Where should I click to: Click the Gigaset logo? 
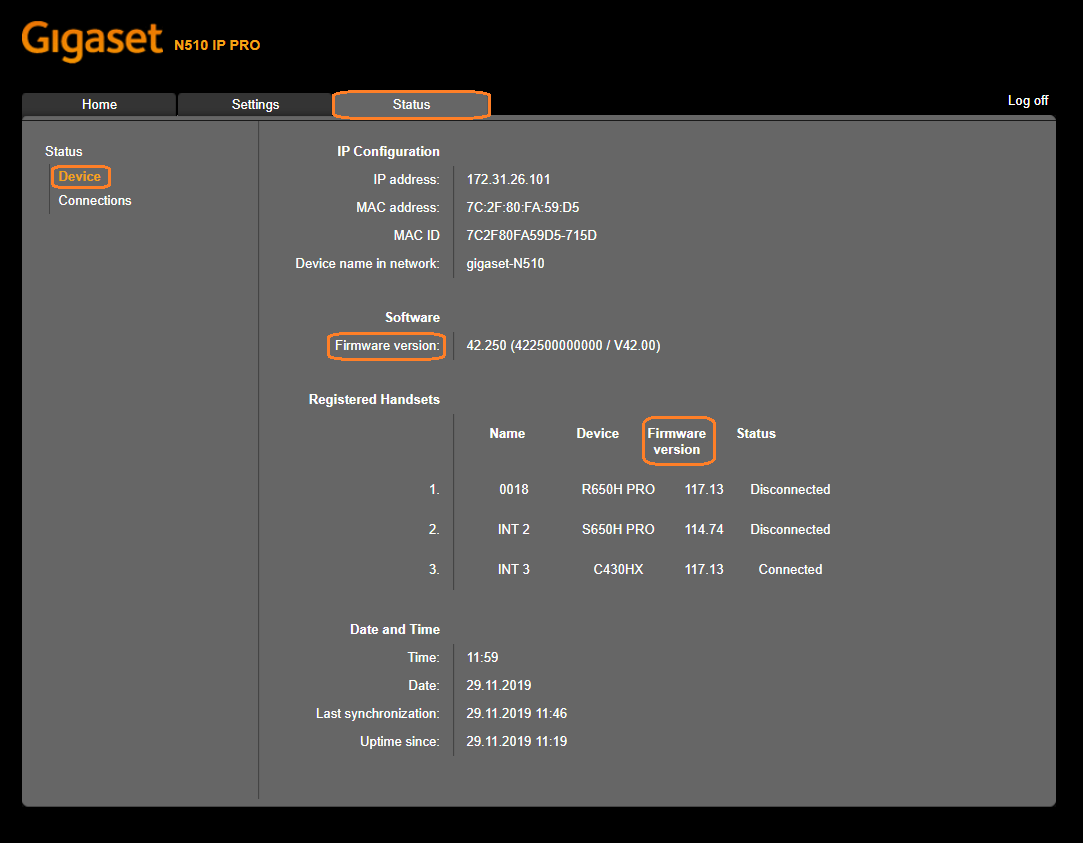coord(91,40)
